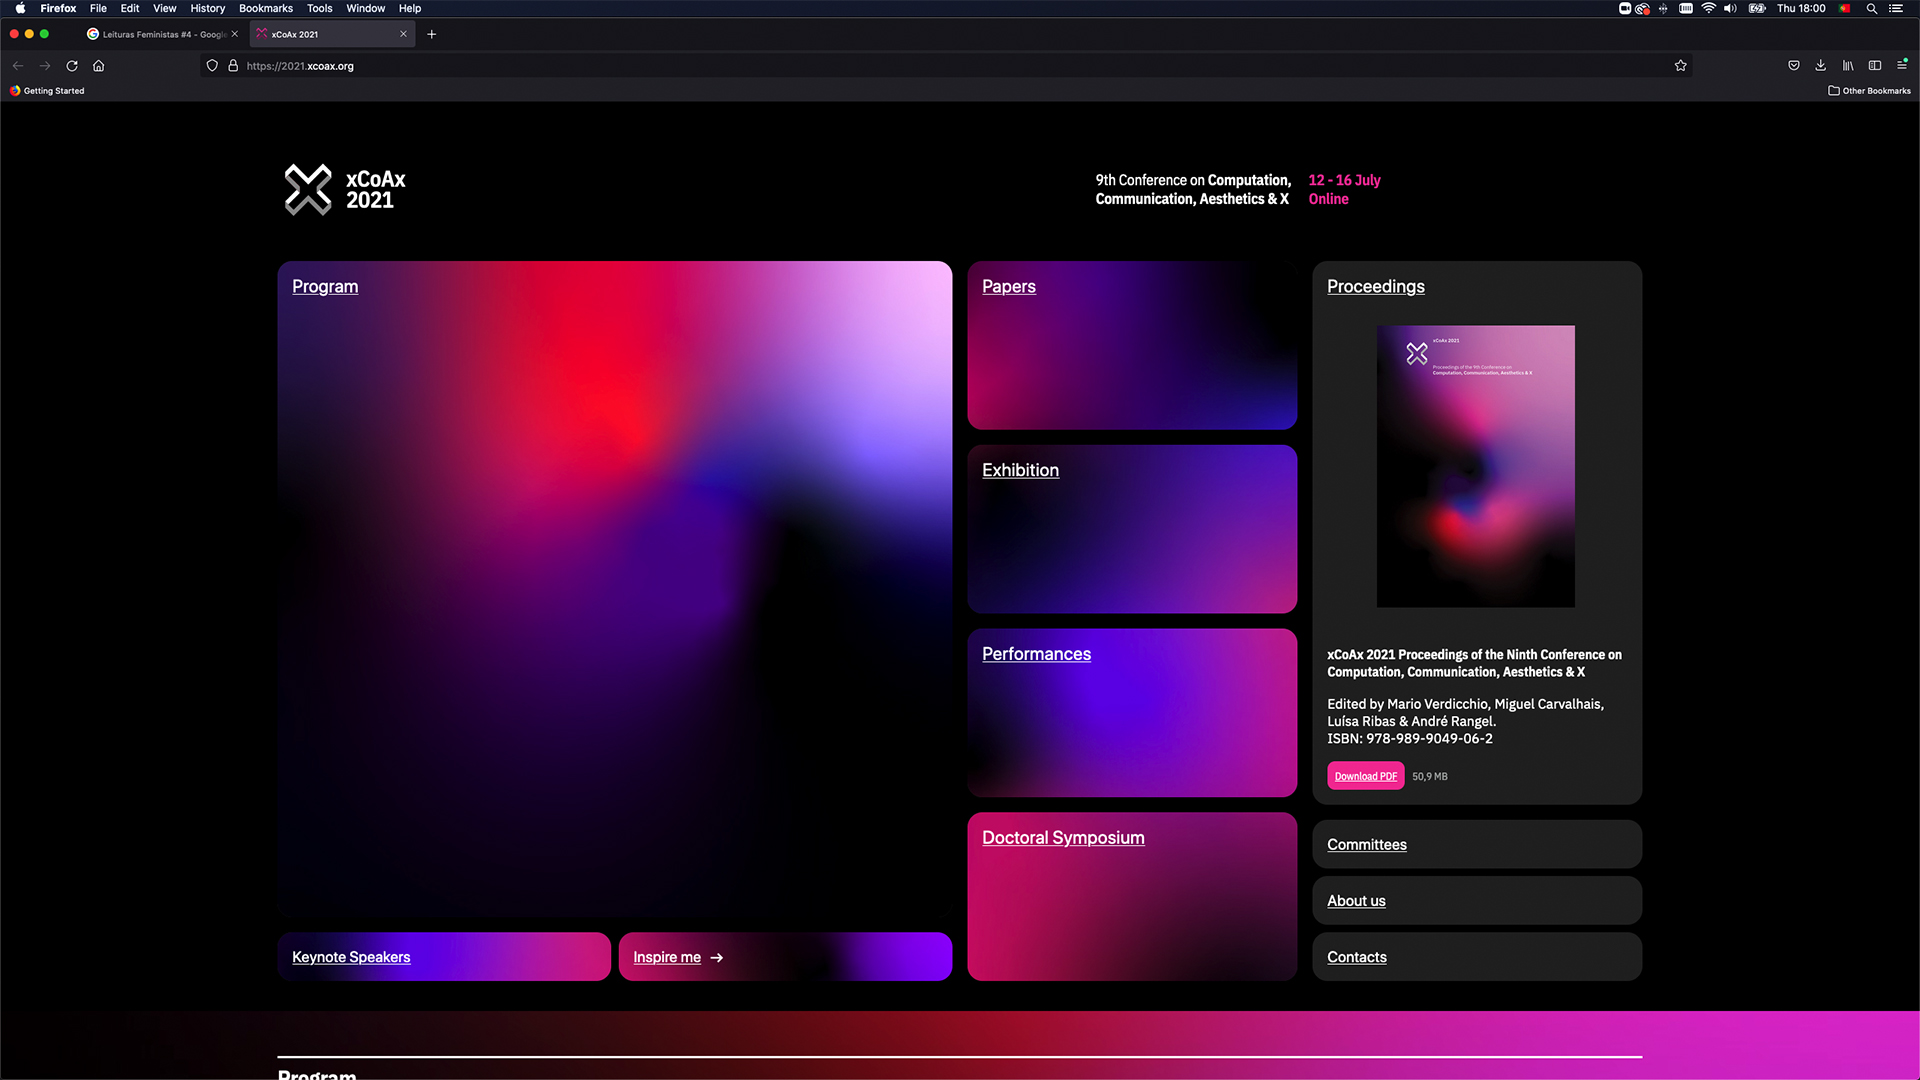Open the downloads arrow icon

pyautogui.click(x=1821, y=66)
